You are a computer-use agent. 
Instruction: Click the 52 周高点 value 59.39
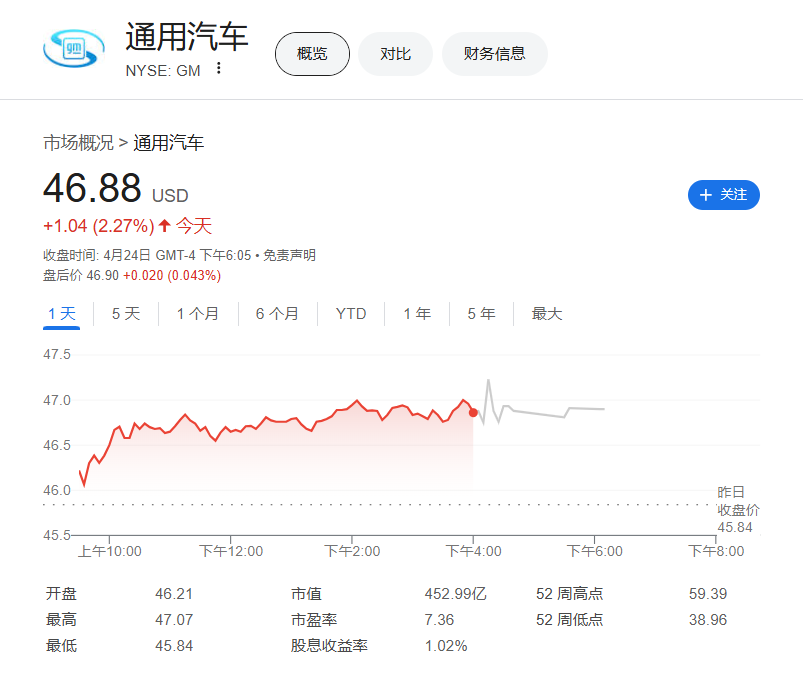708,594
